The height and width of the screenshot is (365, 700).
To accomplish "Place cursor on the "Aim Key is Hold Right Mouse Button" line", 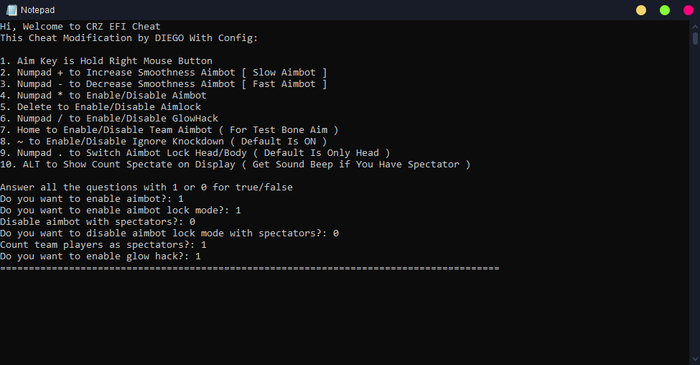I will (115, 61).
